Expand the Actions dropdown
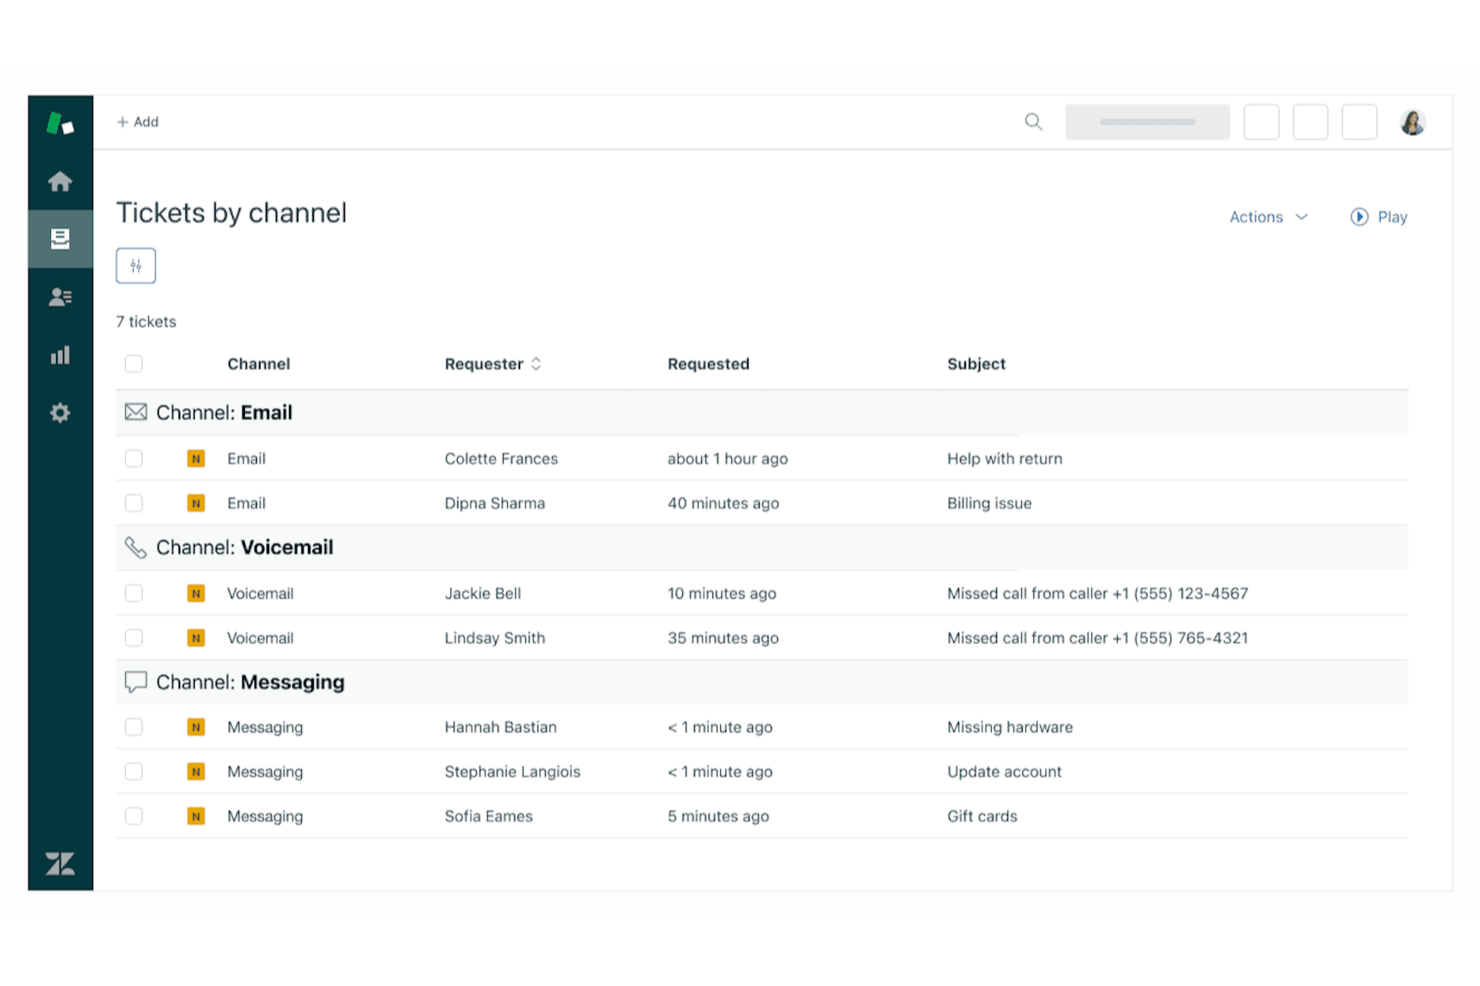The image size is (1480, 986). click(x=1268, y=217)
